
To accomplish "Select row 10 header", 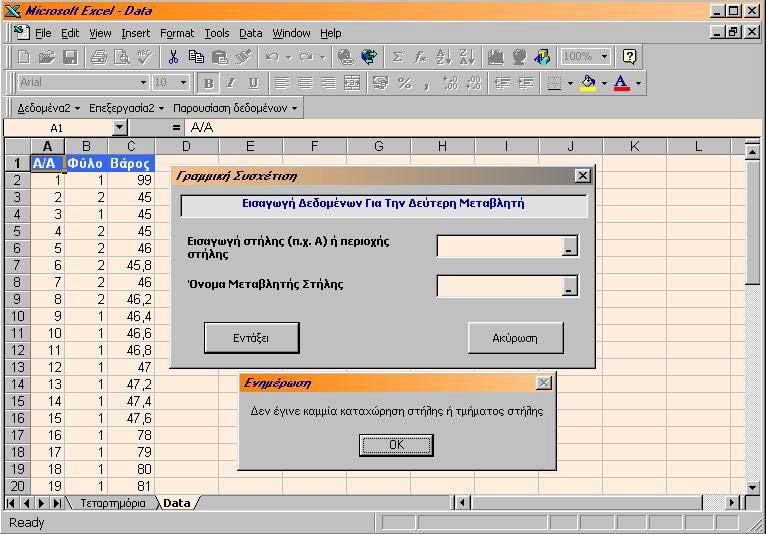I will pyautogui.click(x=18, y=316).
